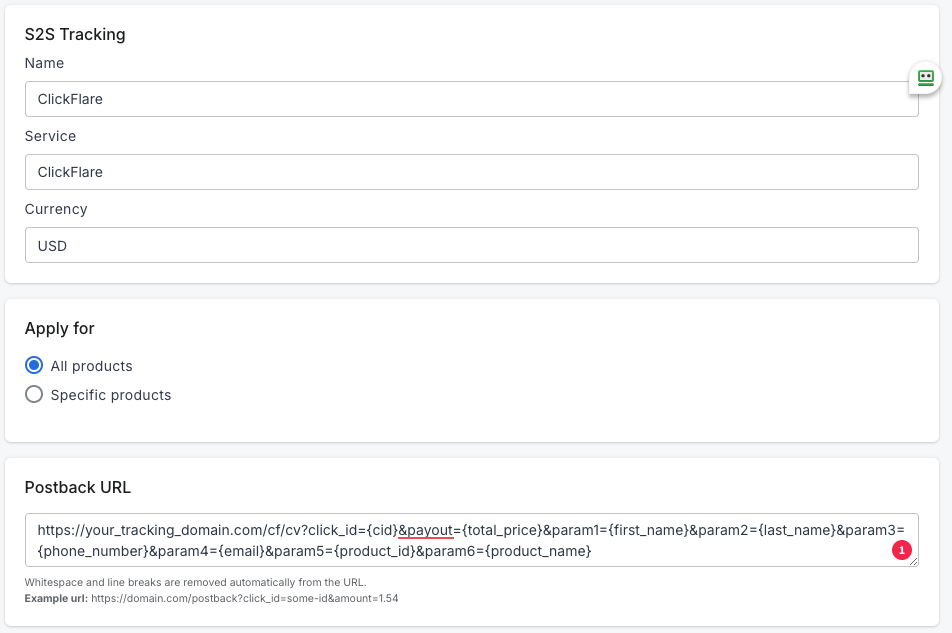
Task: Click the red LanguageTool error badge
Action: [x=901, y=551]
